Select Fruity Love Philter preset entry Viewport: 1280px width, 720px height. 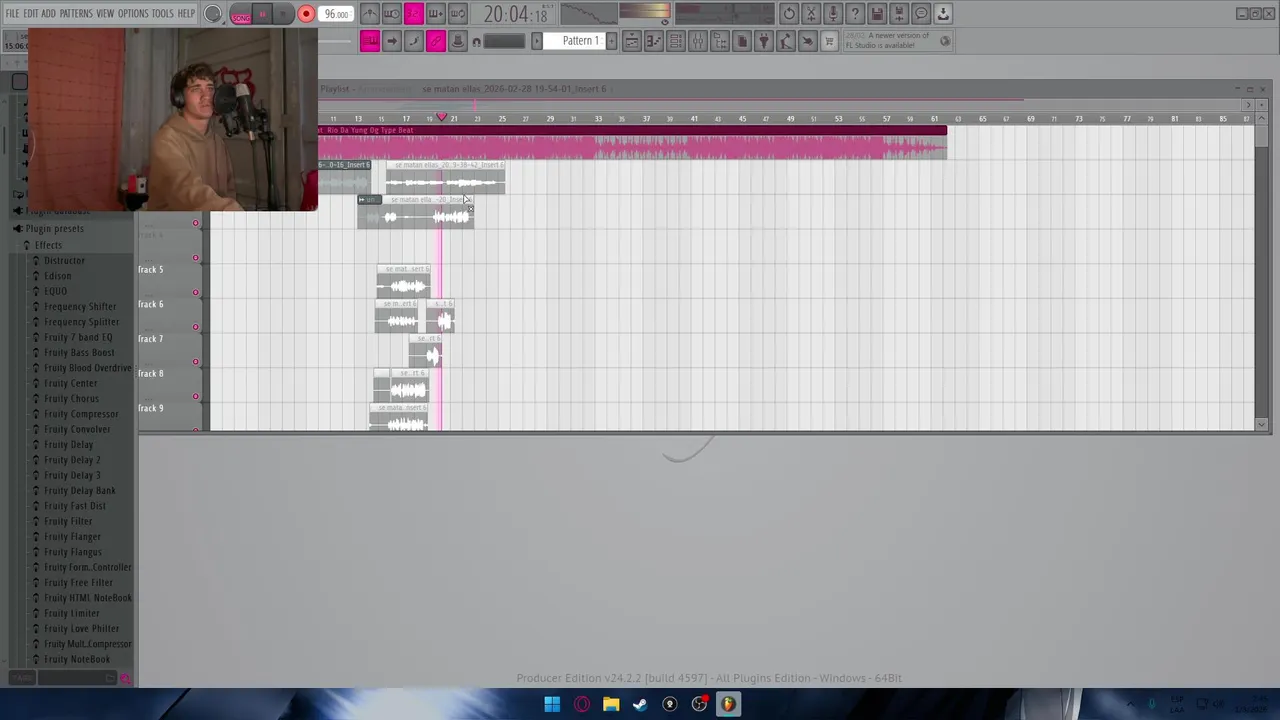point(81,629)
